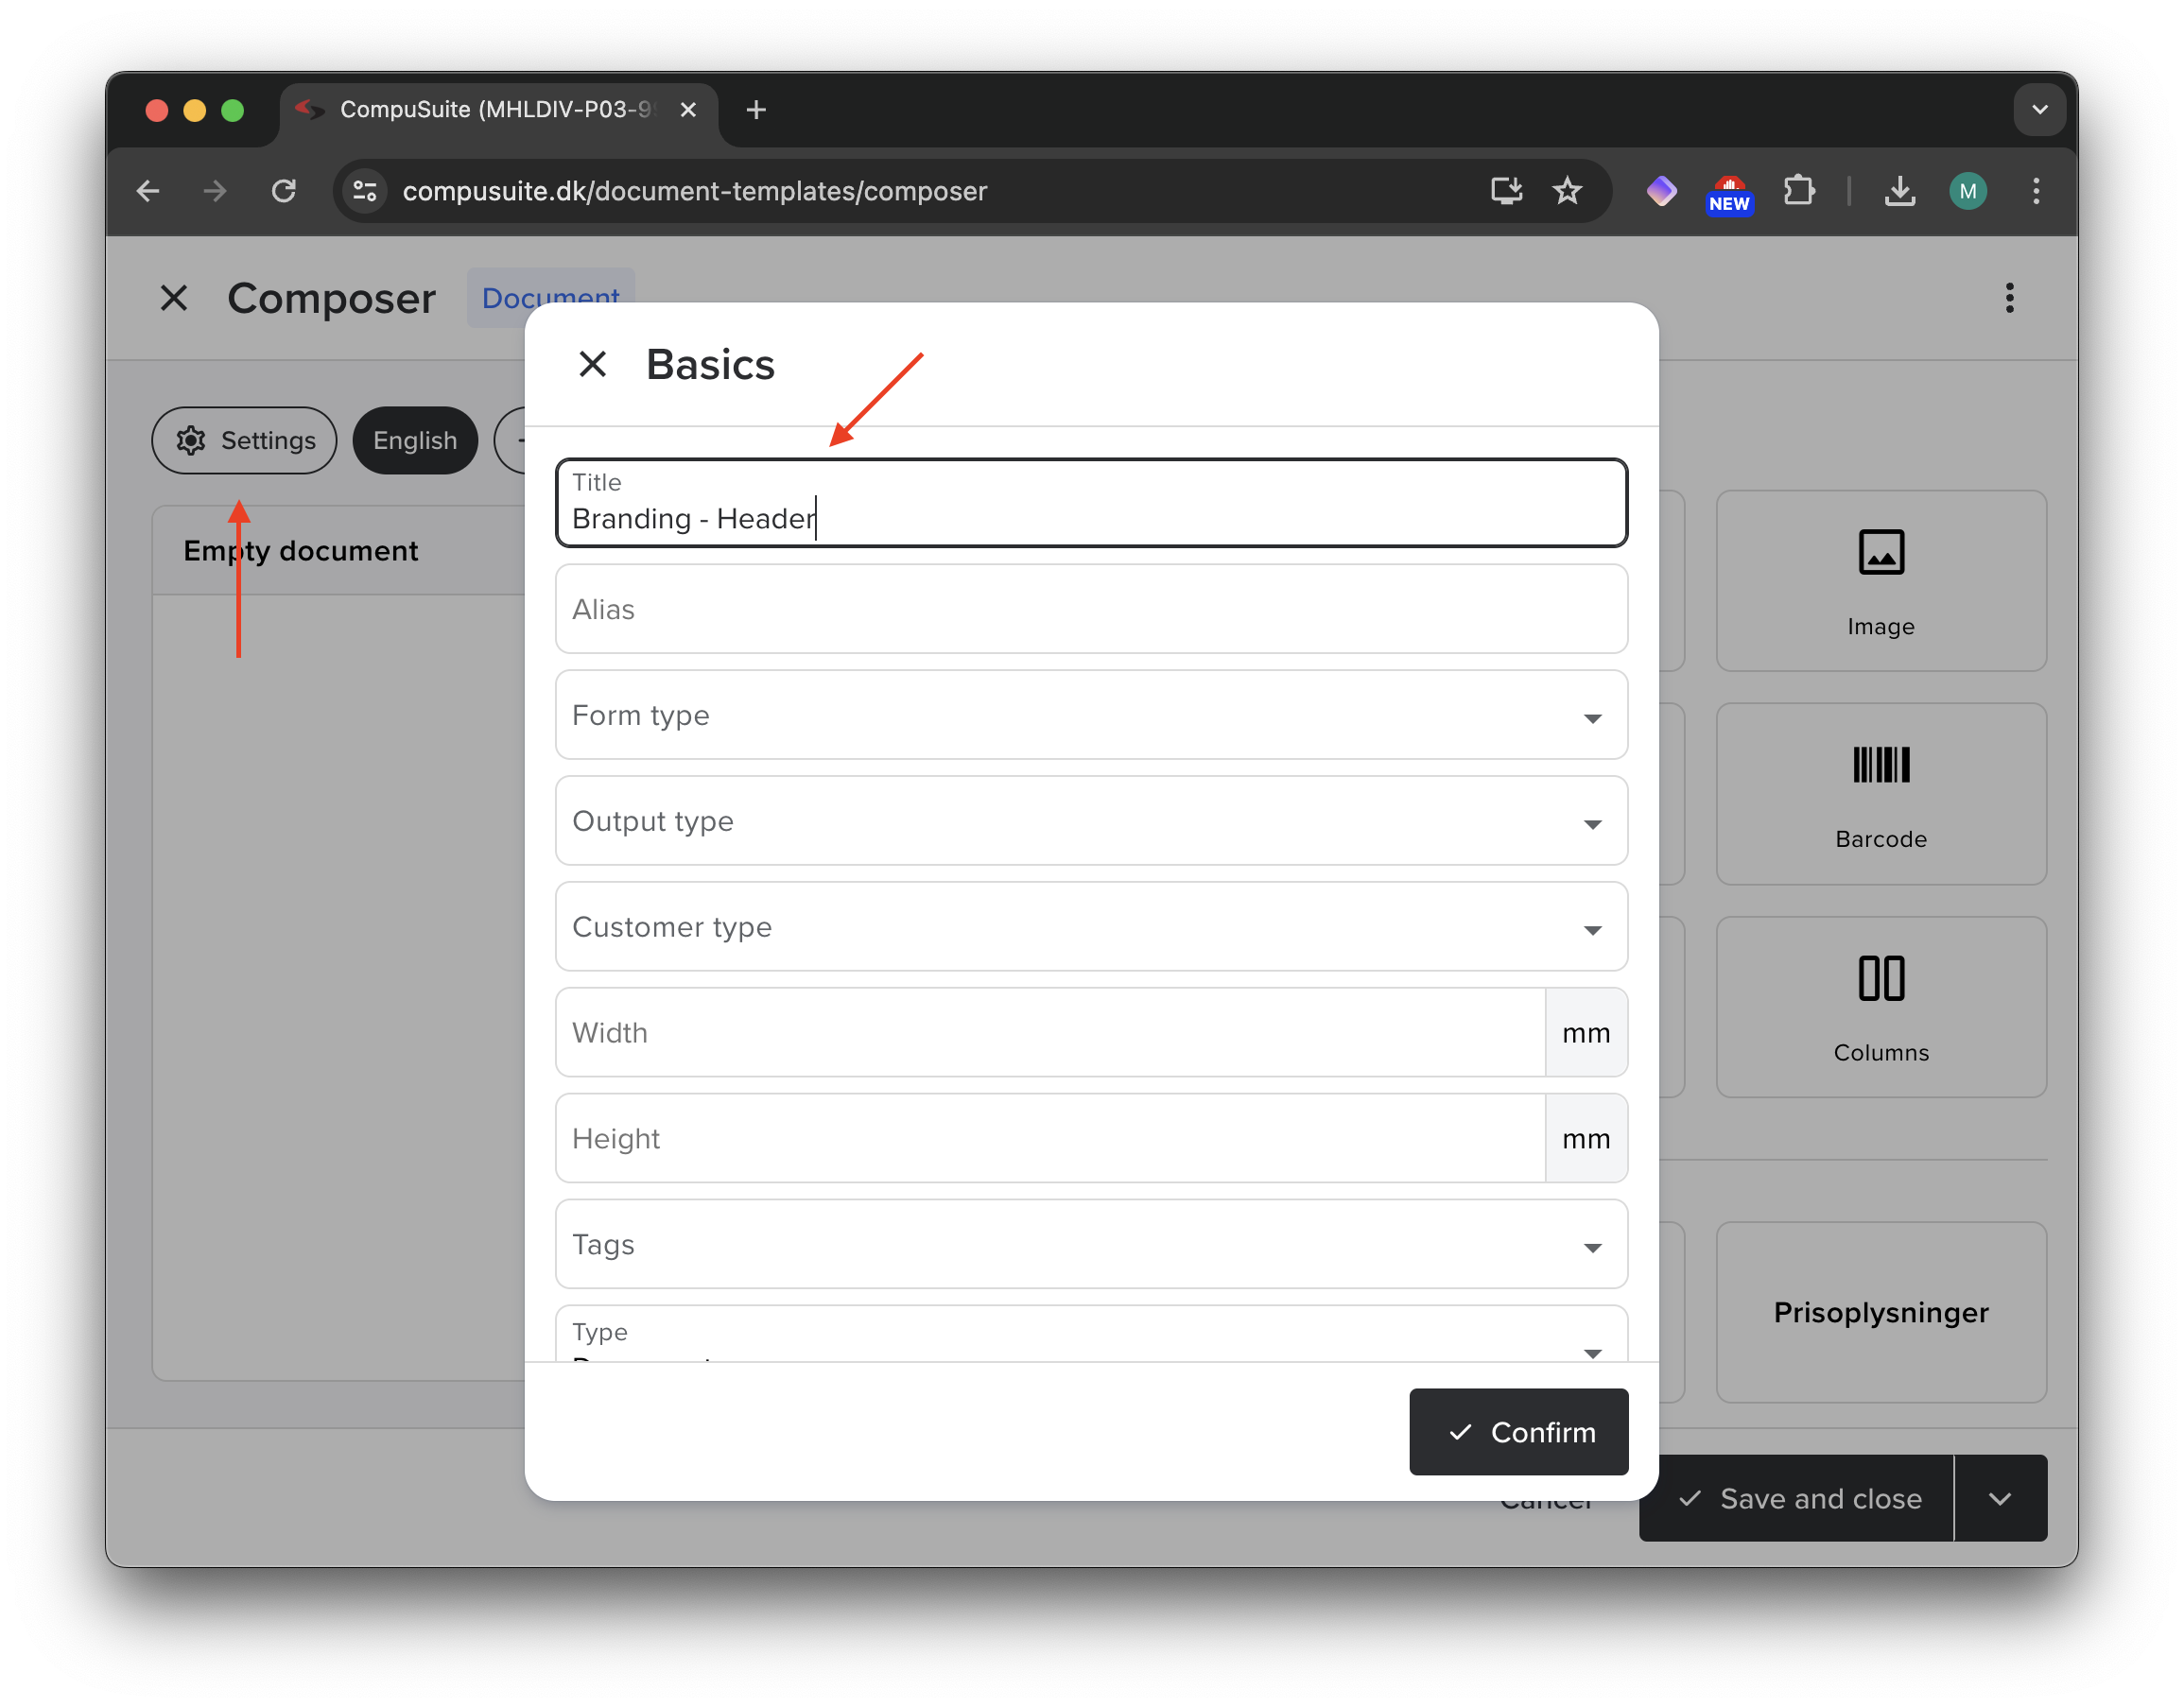The image size is (2184, 1707).
Task: Click the bookmark star icon
Action: click(1566, 191)
